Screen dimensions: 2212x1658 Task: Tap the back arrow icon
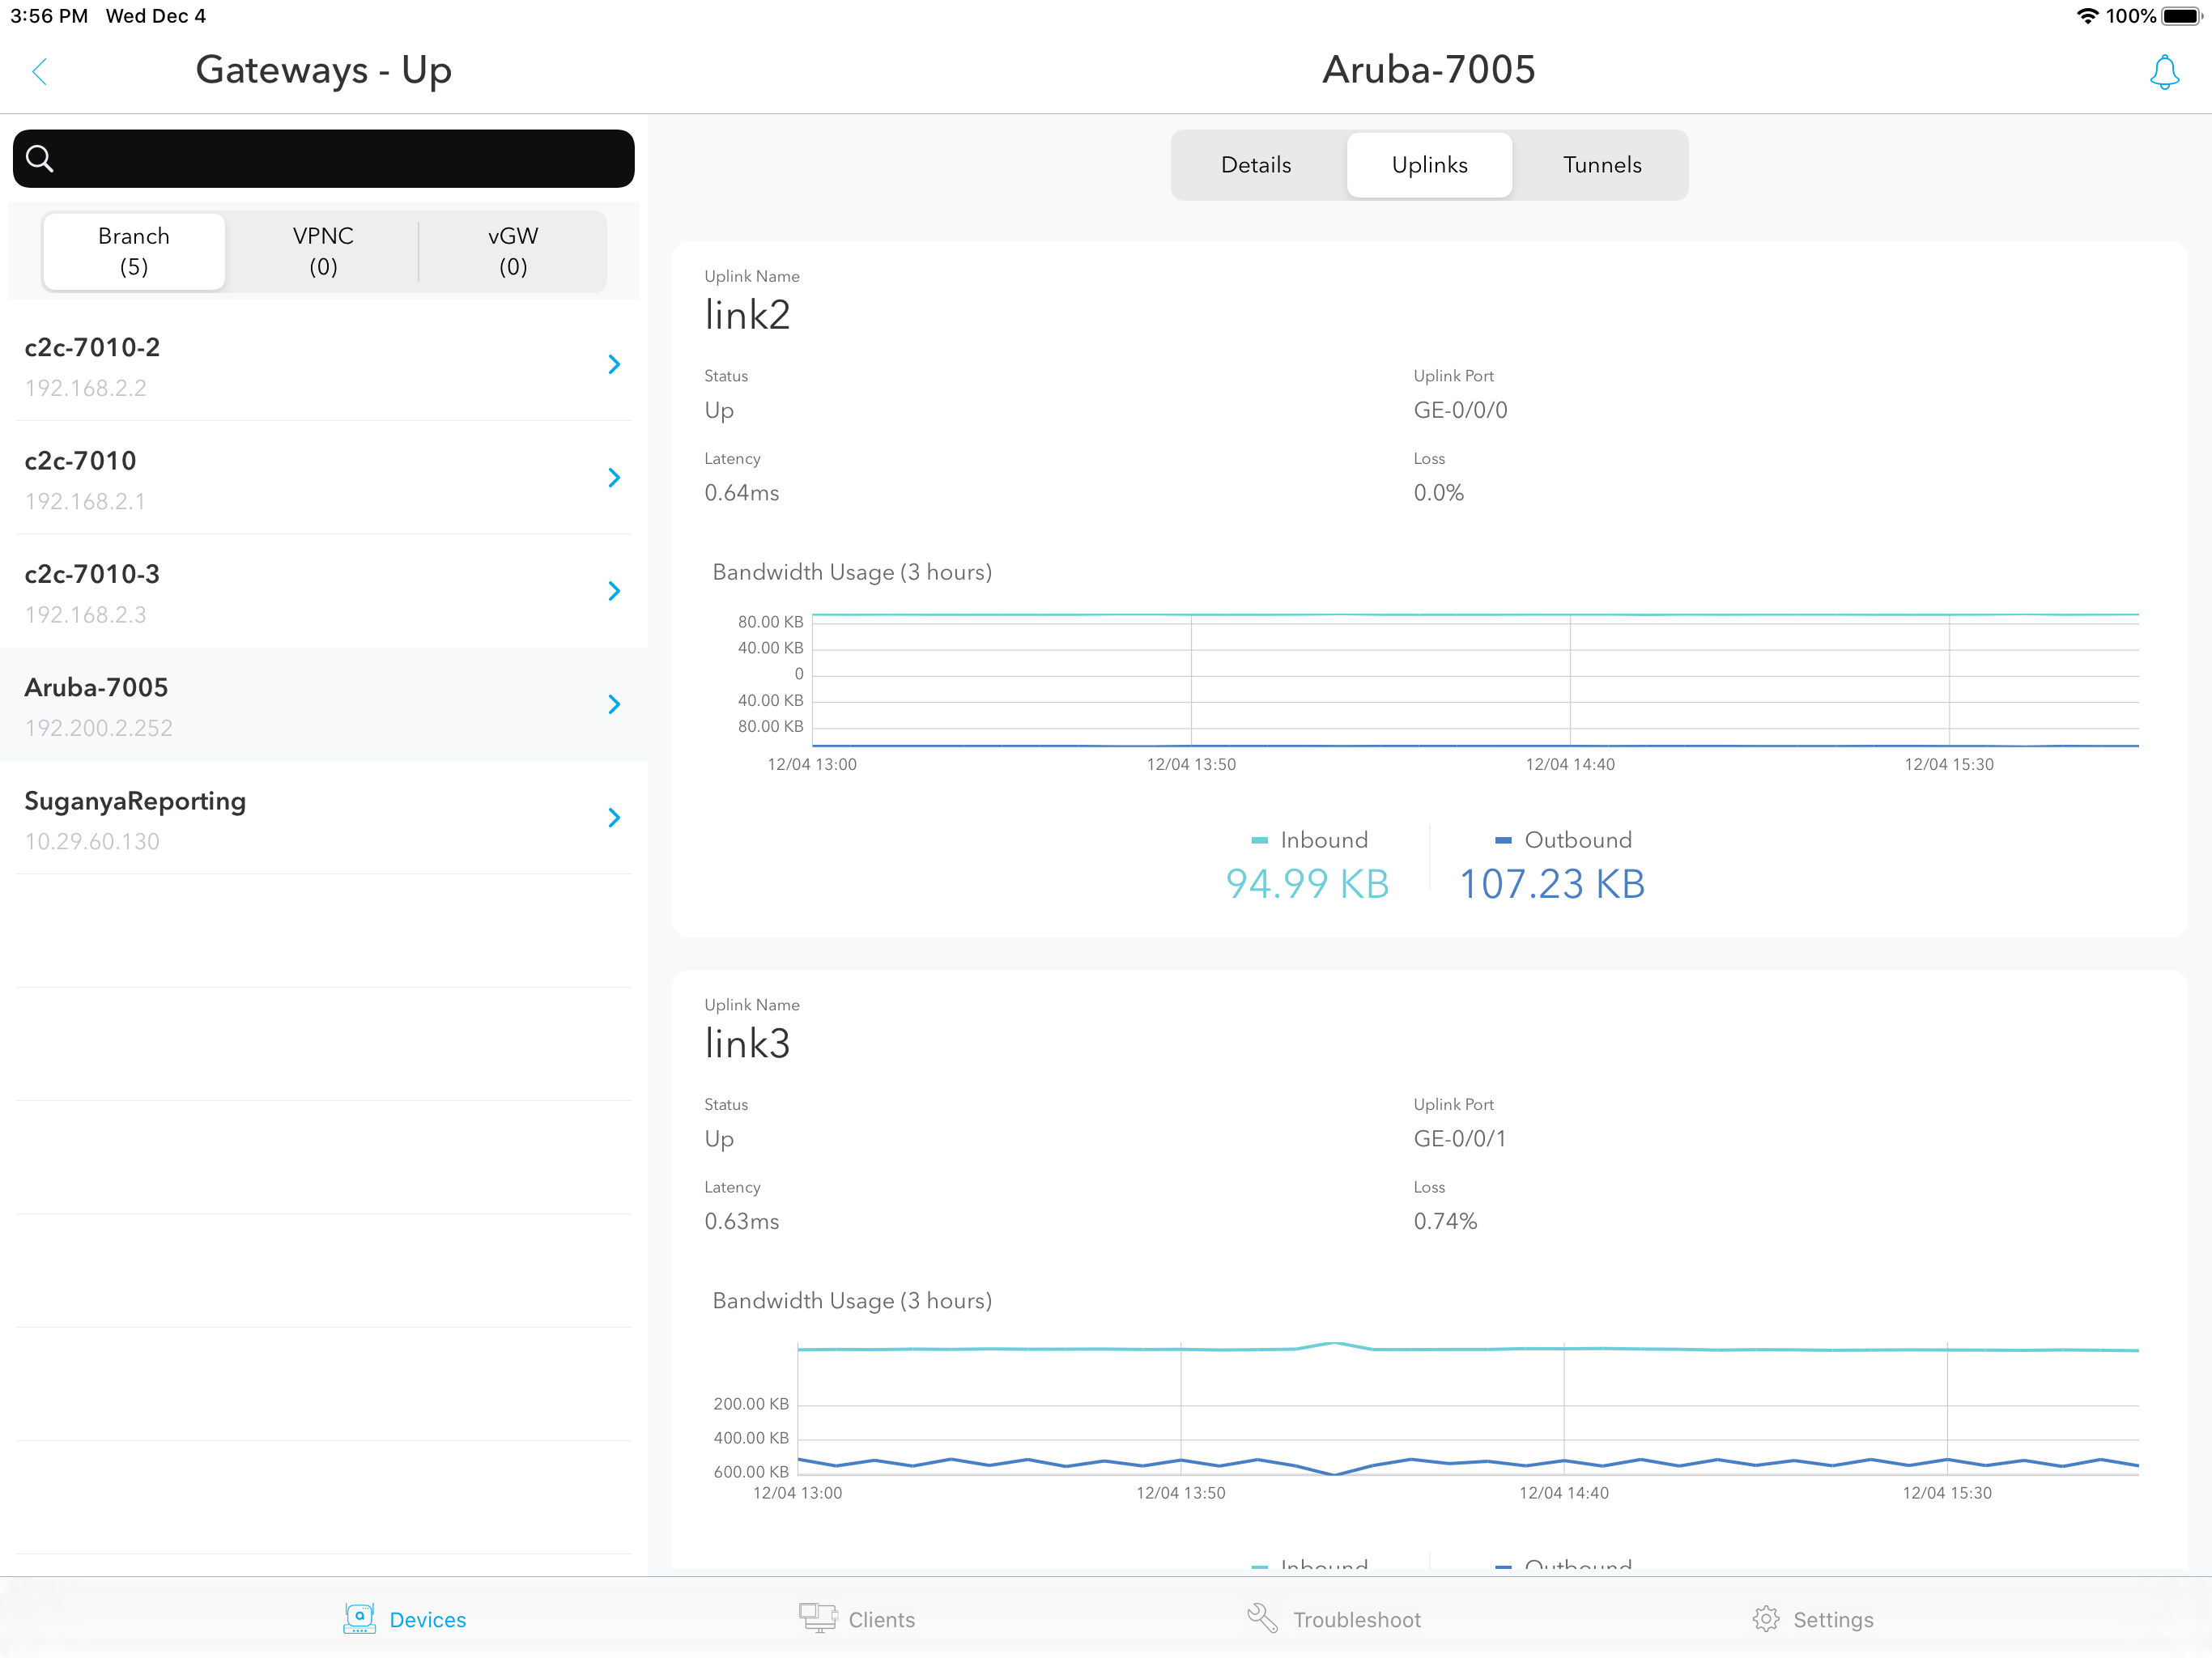[x=40, y=71]
